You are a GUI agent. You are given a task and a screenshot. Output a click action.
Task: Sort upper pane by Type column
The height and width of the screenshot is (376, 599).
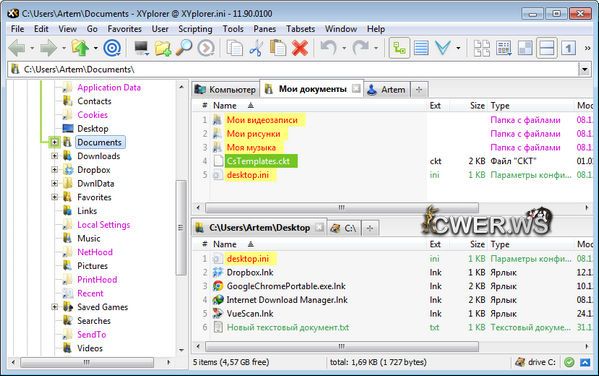[x=500, y=106]
